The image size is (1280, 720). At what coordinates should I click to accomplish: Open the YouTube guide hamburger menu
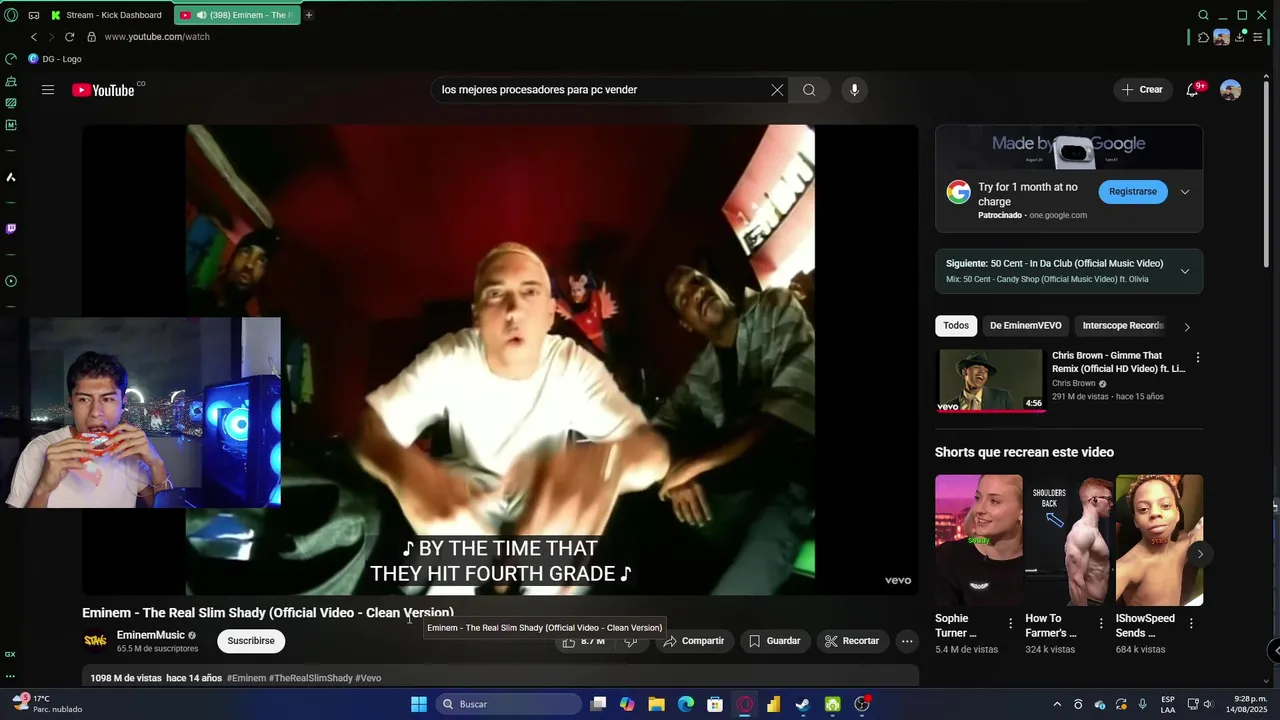coord(48,90)
